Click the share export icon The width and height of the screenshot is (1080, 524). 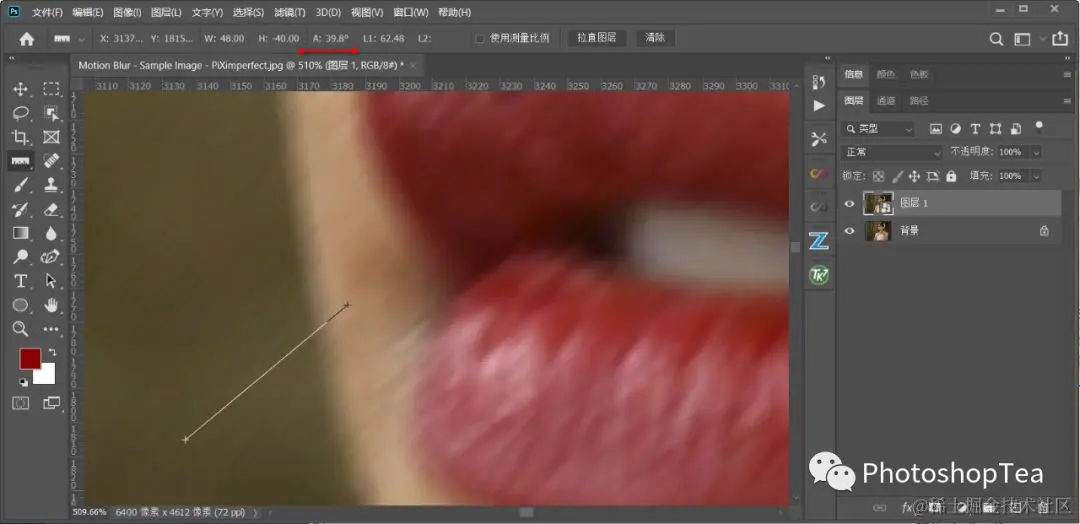click(x=1060, y=39)
